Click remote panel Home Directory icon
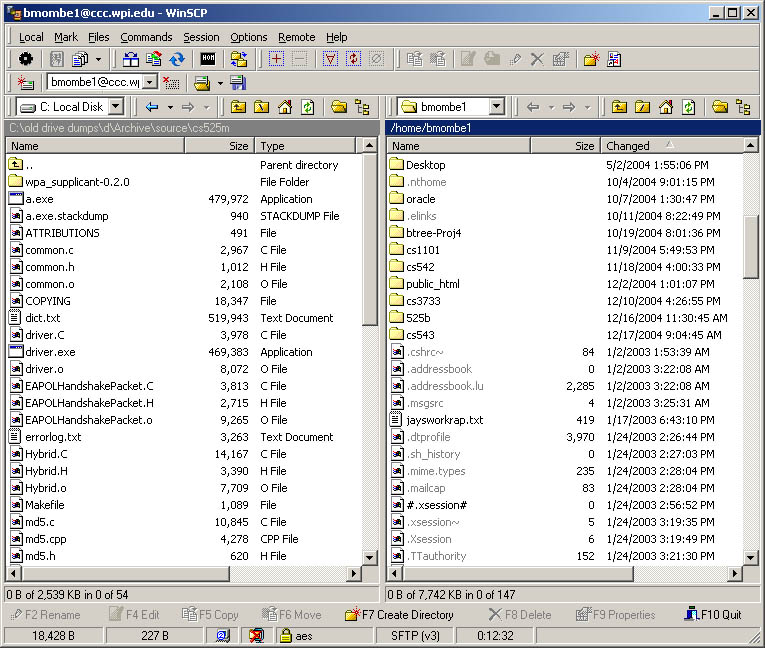 tap(666, 107)
